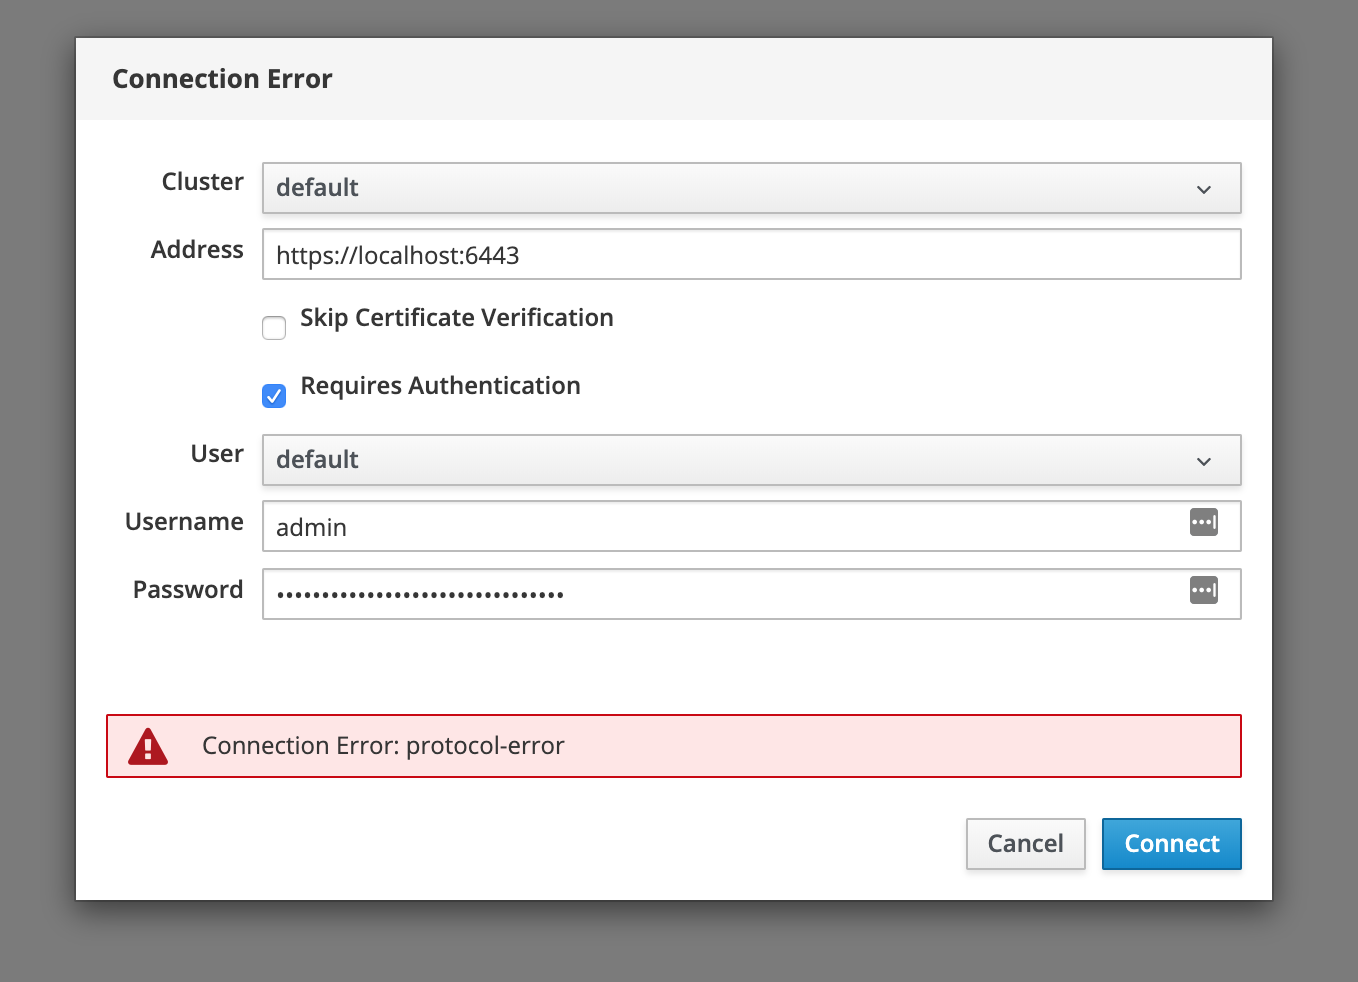
Task: Click the Connect button
Action: point(1171,843)
